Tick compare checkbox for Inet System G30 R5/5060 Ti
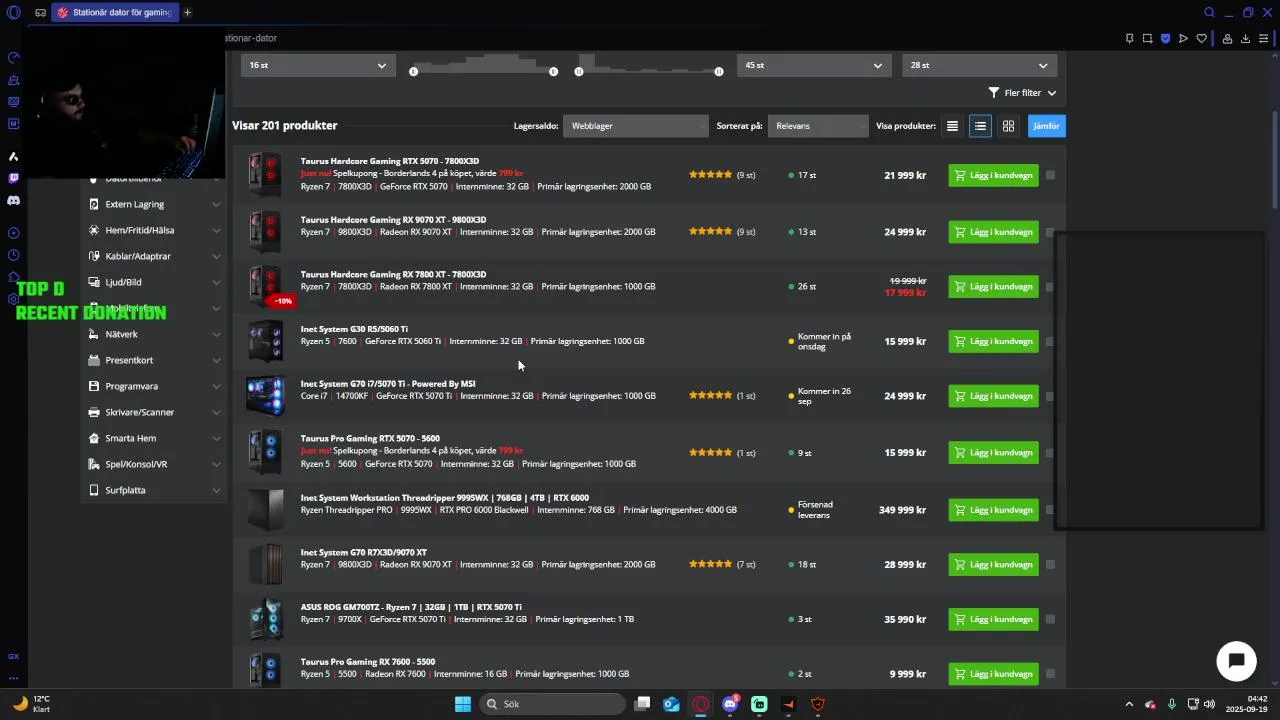Viewport: 1280px width, 720px height. pos(1050,341)
